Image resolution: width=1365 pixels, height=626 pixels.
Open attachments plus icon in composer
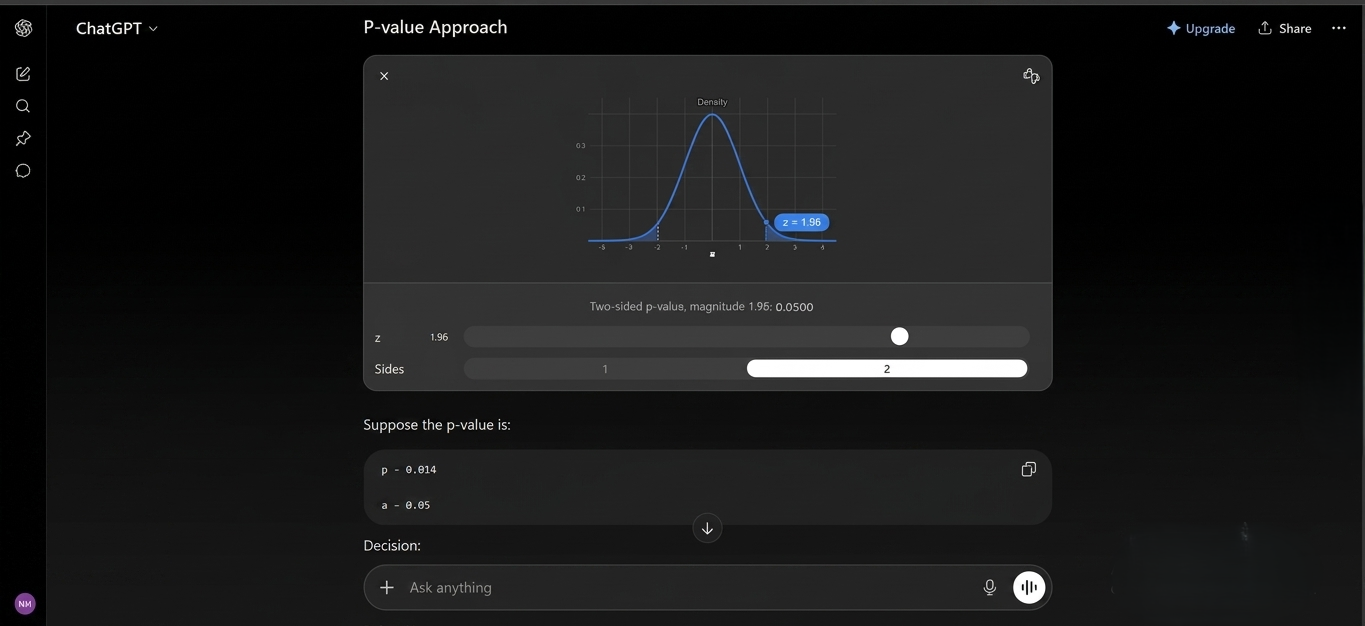pos(387,587)
